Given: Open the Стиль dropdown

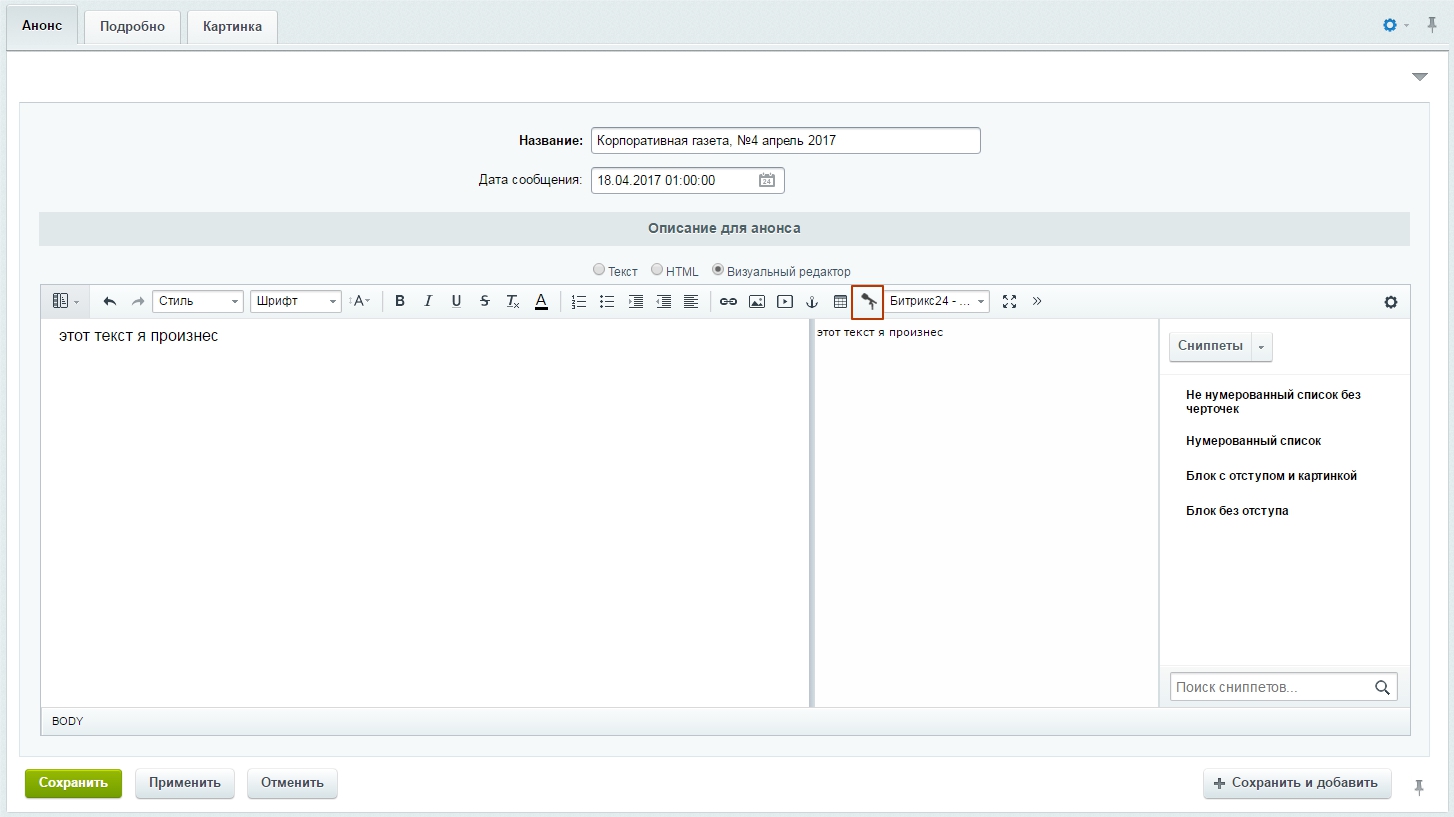Looking at the screenshot, I should pos(198,301).
